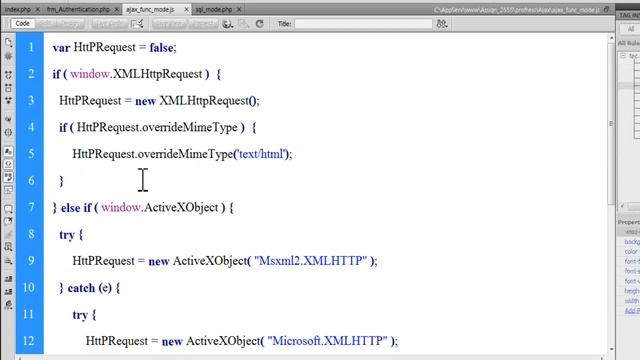Click 'window.ActiveXObject' on line 7
The image size is (640, 360).
(160, 208)
